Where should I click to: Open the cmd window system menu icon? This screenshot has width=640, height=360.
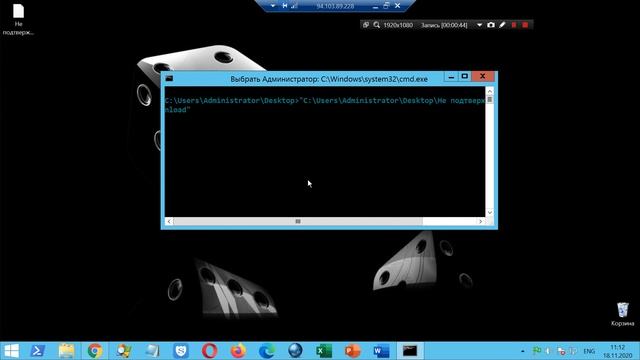[x=169, y=78]
